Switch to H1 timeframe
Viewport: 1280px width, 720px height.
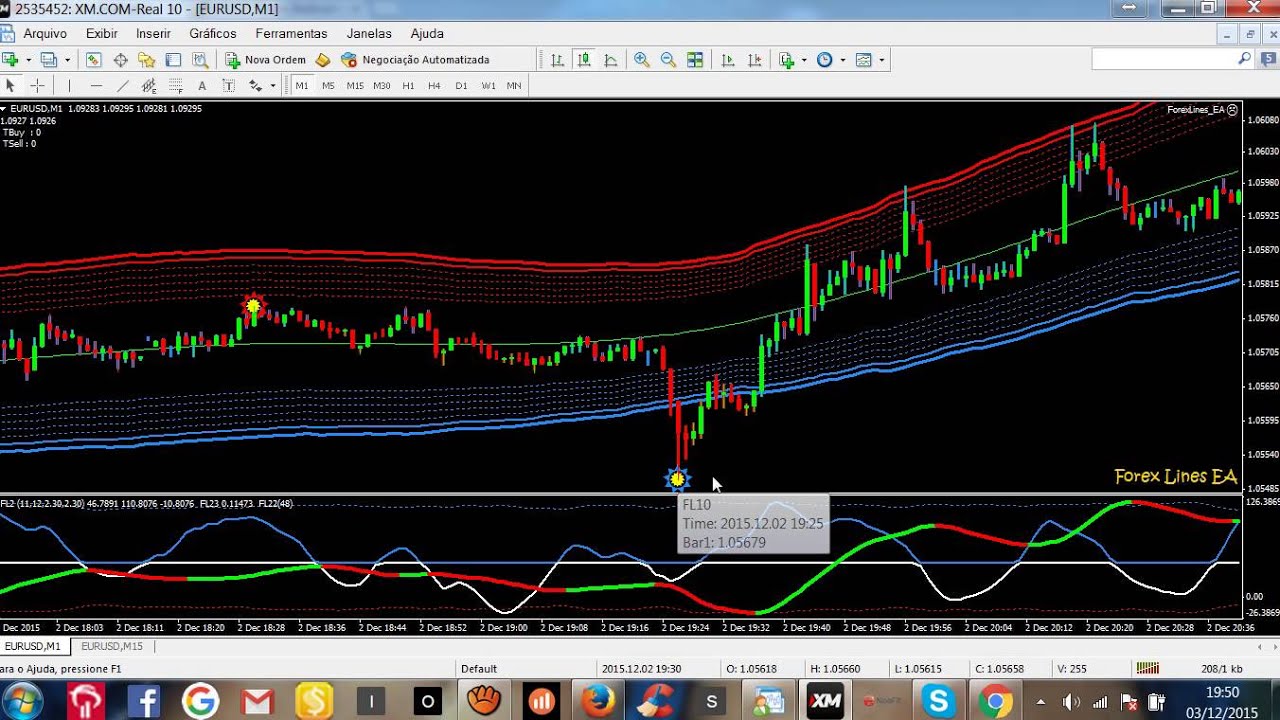click(408, 86)
